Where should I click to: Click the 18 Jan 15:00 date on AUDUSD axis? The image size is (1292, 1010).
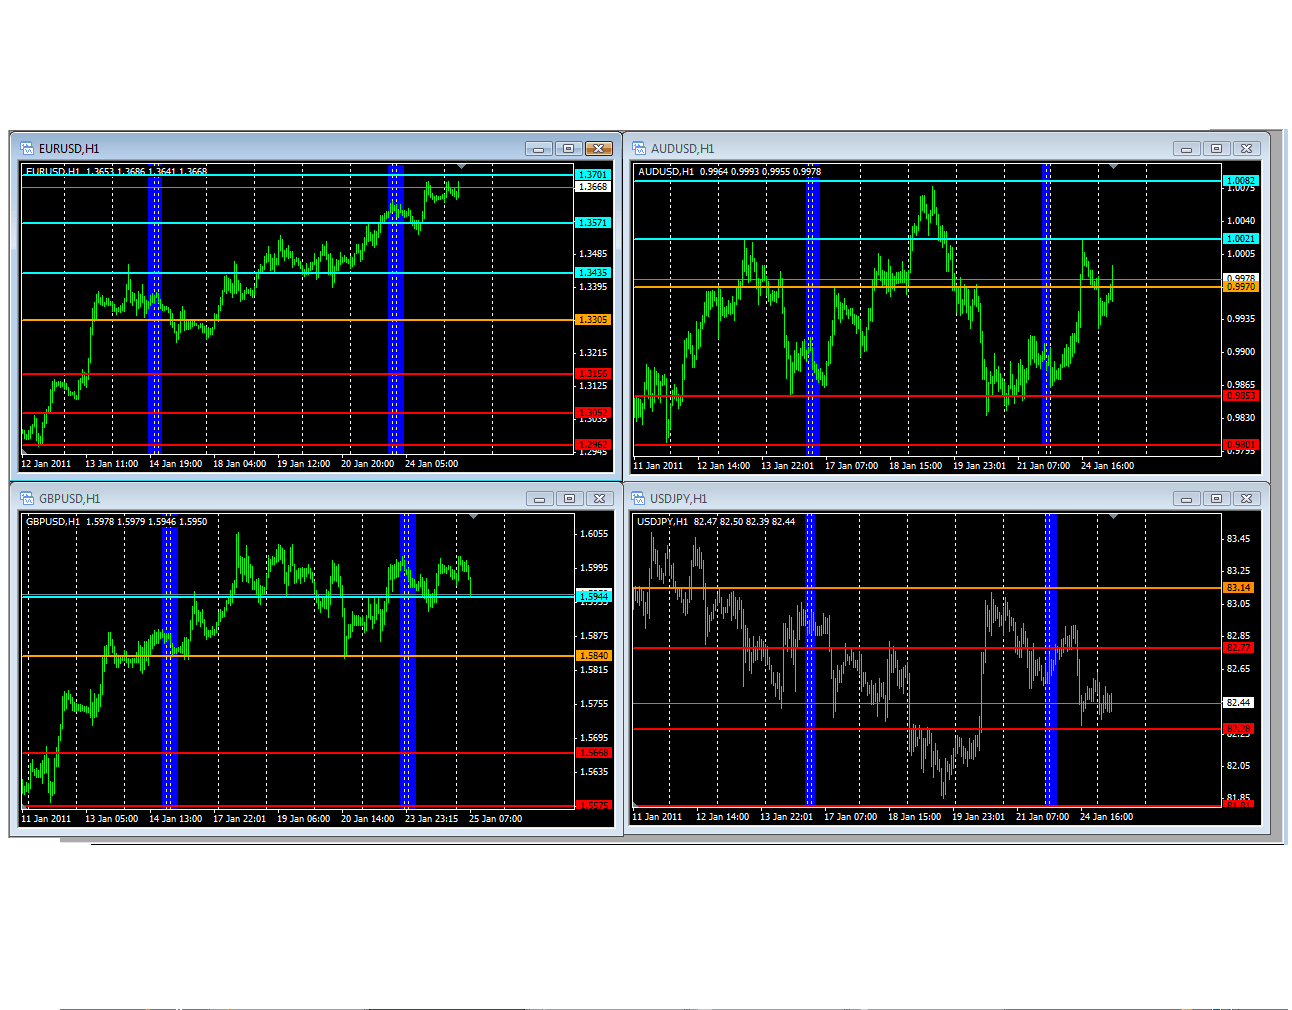(x=915, y=466)
